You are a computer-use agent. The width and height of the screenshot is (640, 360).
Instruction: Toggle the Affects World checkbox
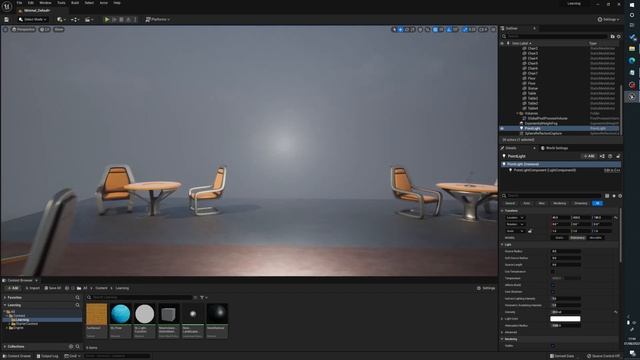(553, 285)
